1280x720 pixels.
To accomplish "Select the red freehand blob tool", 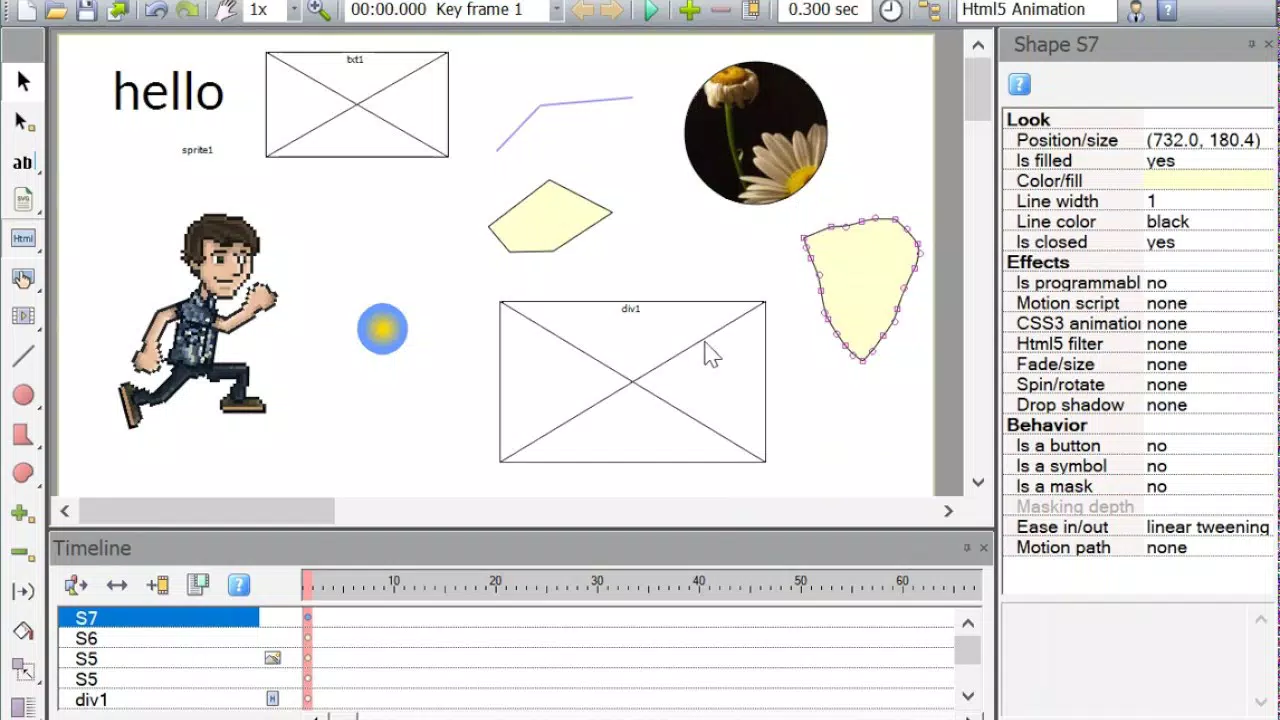I will tap(23, 473).
